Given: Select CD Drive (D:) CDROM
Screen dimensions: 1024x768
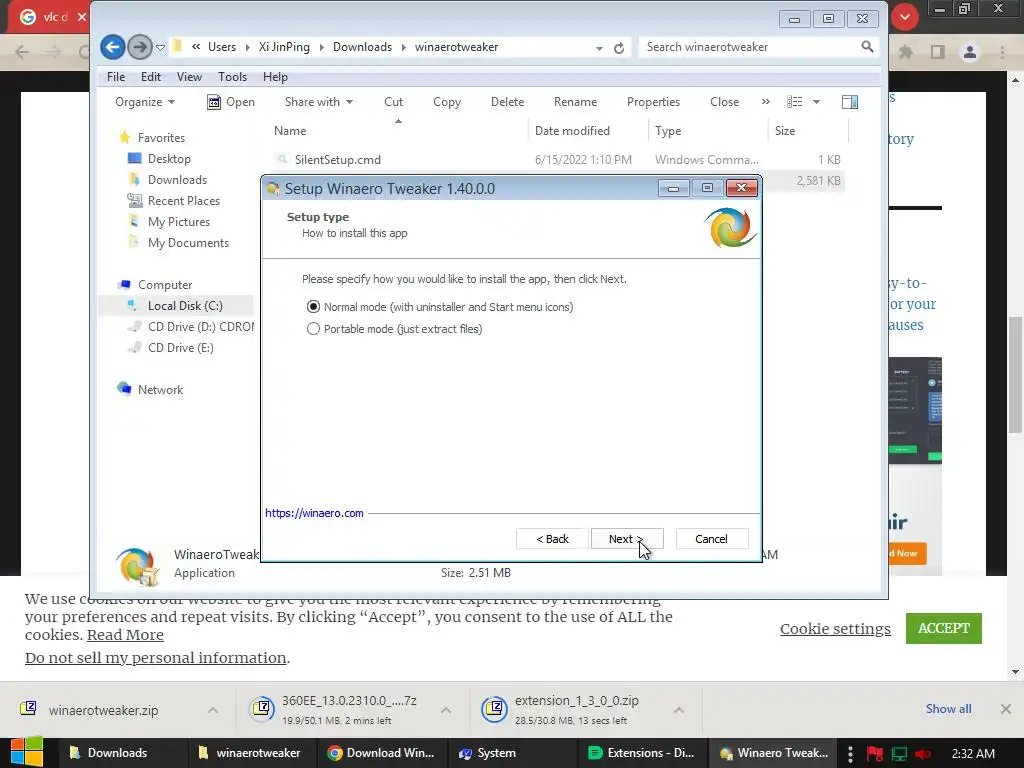Looking at the screenshot, I should click(200, 327).
